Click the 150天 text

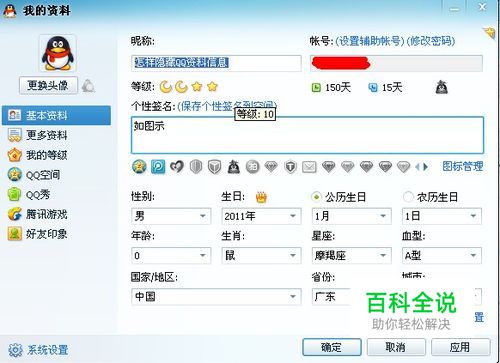coord(338,88)
